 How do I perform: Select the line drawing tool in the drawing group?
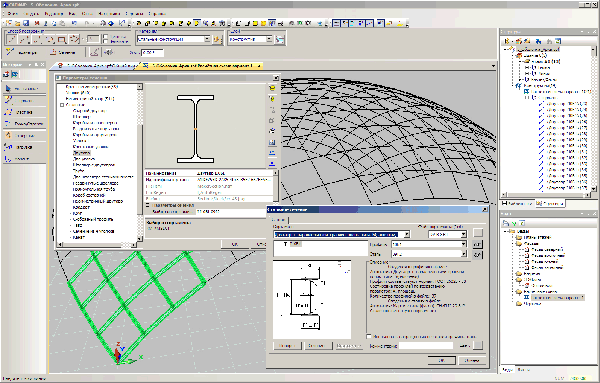[x=12, y=39]
